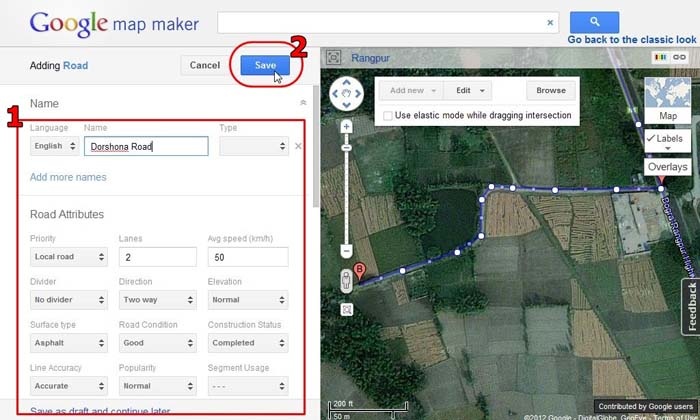Click the red B marker on the map
Screen dimensions: 700x420
tap(359, 271)
